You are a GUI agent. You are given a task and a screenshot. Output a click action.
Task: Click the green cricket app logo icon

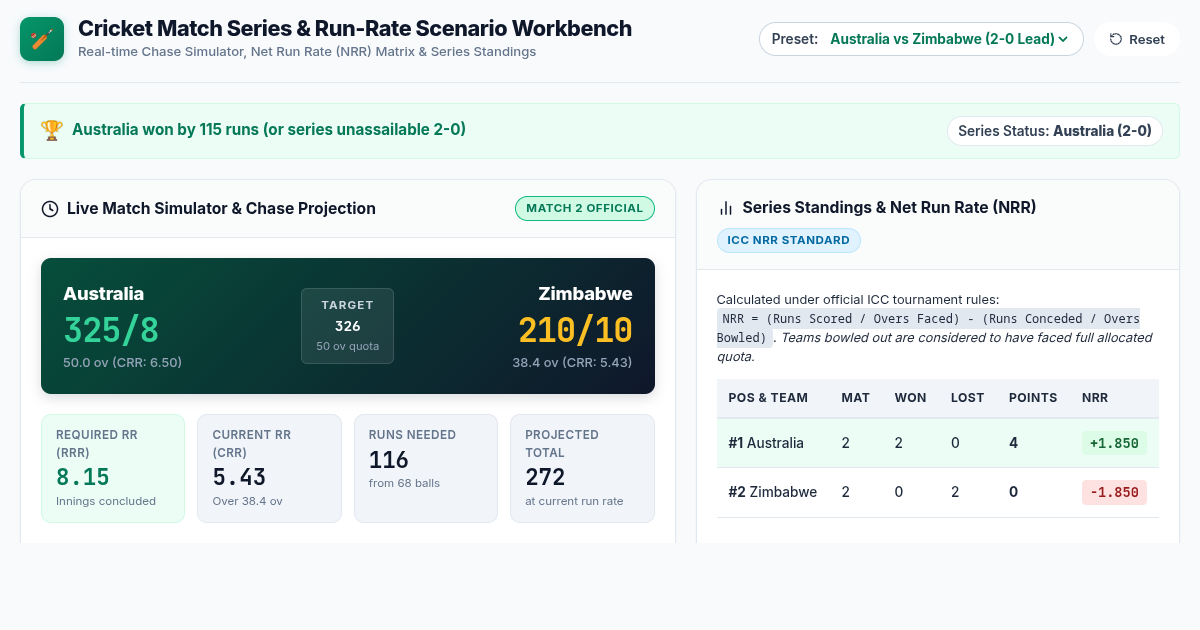42,39
